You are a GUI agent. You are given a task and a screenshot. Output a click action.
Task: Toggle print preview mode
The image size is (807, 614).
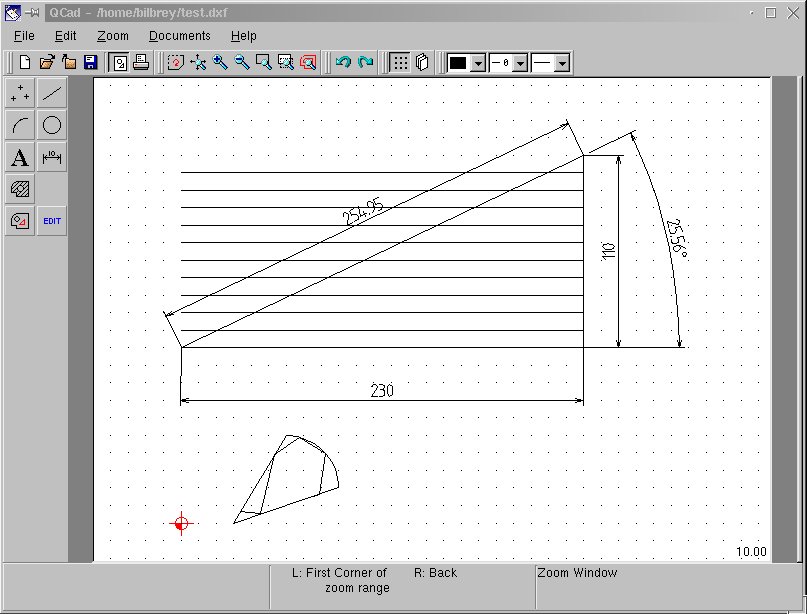tap(119, 62)
